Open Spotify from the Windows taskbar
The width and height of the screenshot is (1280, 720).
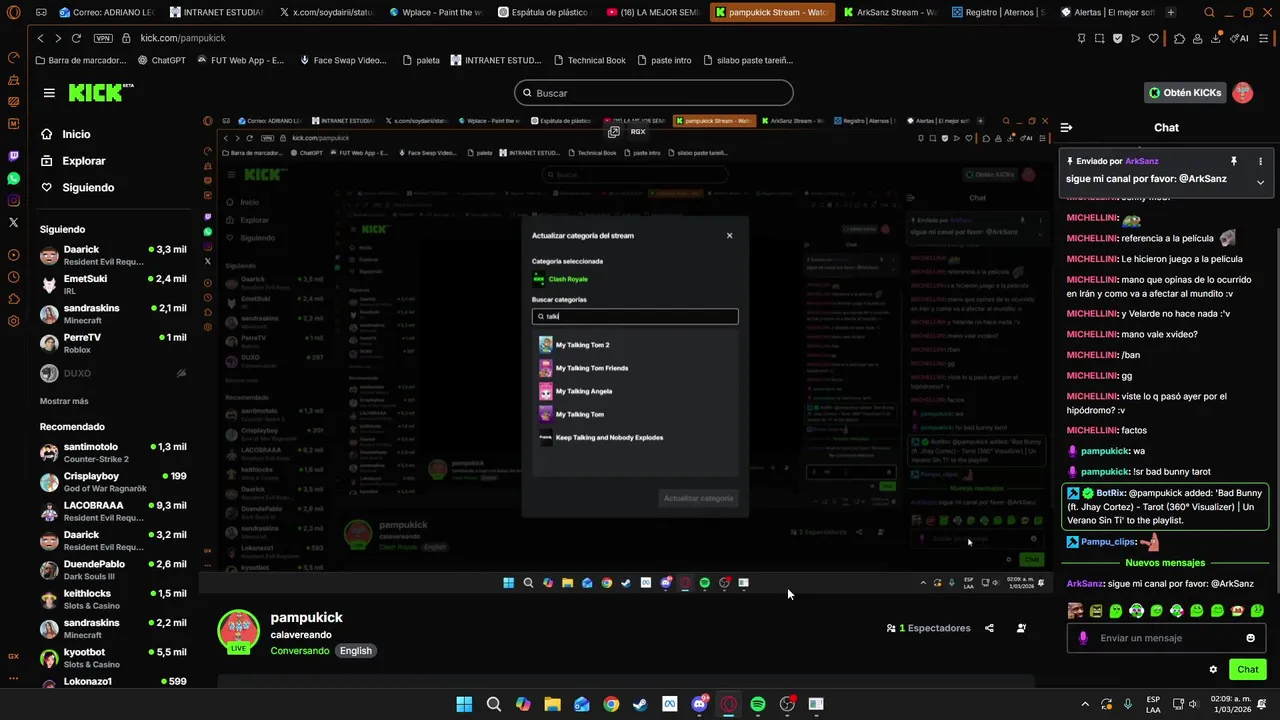[x=758, y=704]
